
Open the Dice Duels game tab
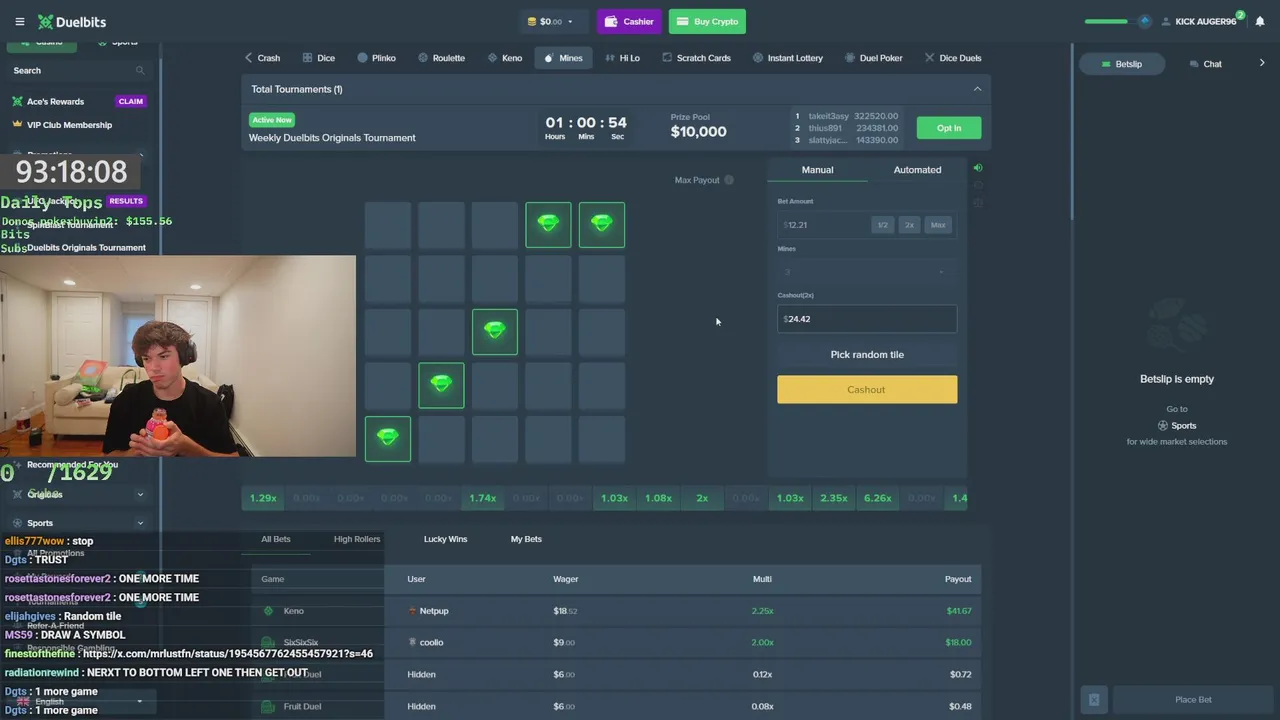953,58
